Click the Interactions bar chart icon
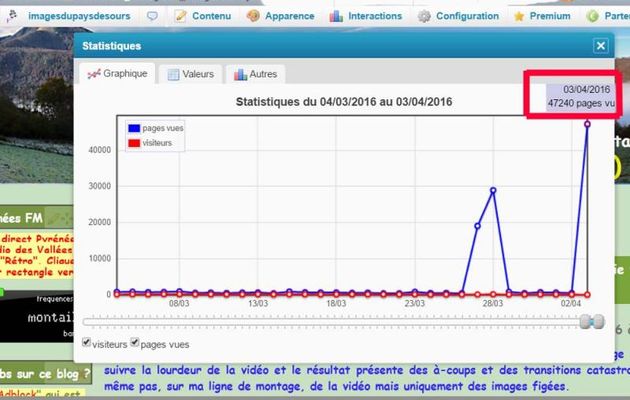The image size is (630, 400). click(335, 16)
